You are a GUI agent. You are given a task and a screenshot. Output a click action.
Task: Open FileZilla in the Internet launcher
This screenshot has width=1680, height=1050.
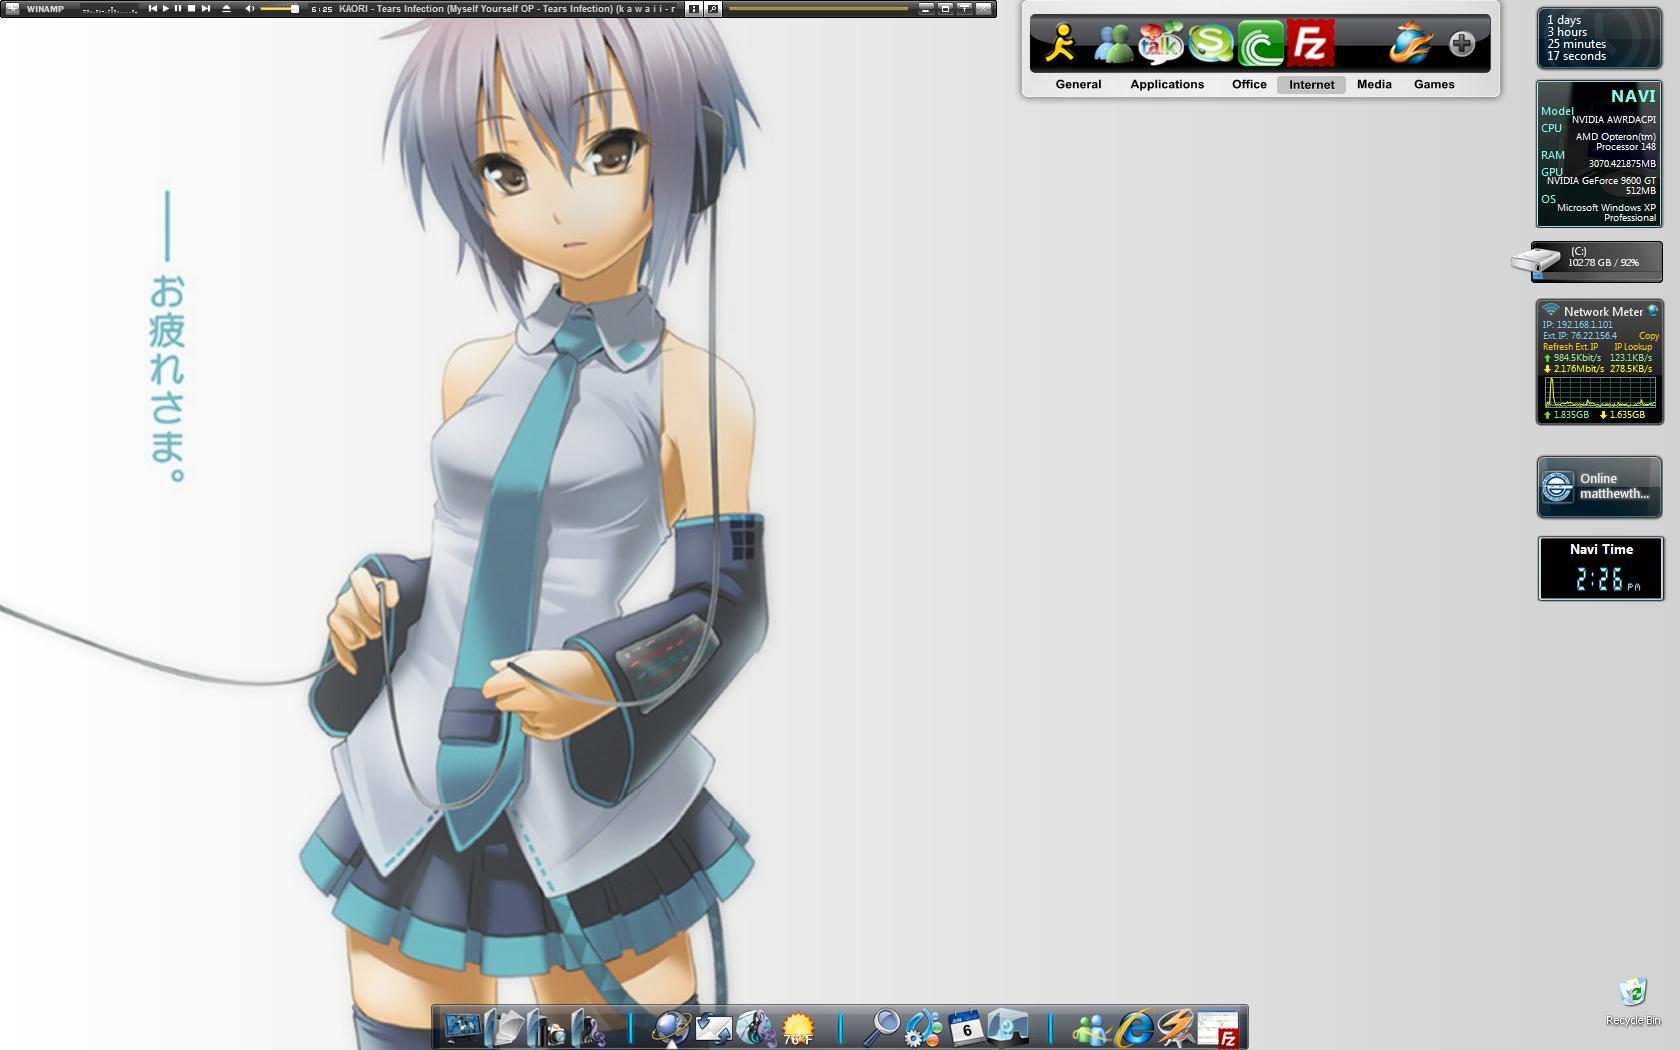[1310, 44]
